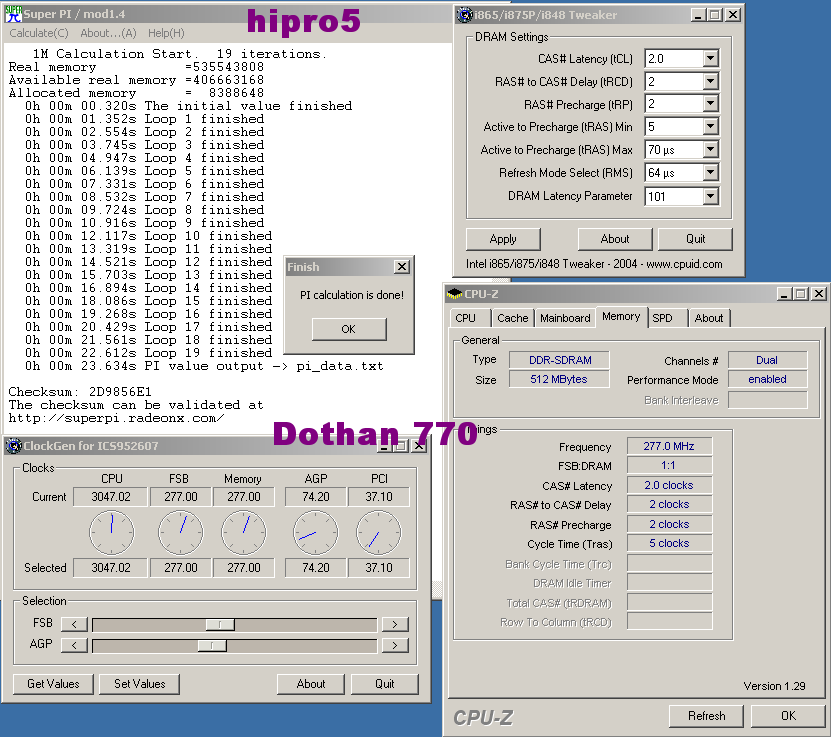Screen dimensions: 831x737
Task: Click the Cycle Time 5 clocks value
Action: 669,544
